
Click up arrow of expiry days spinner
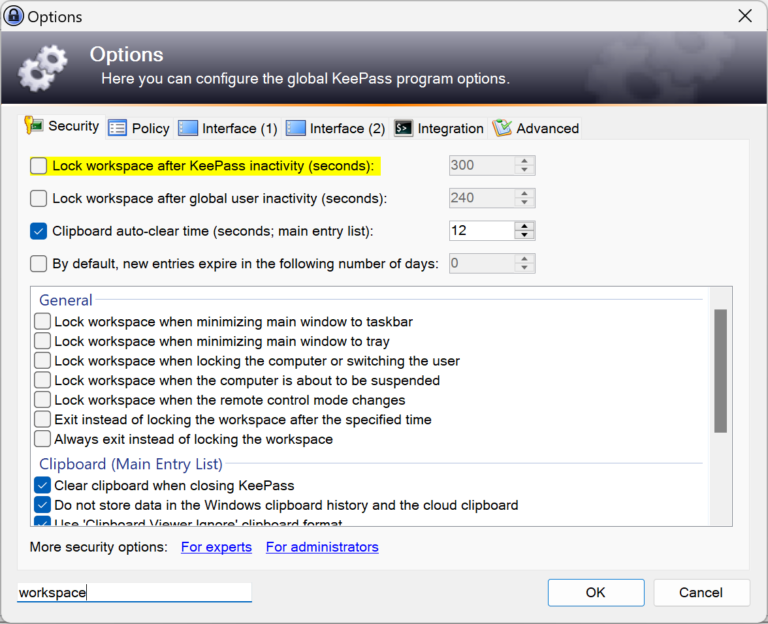point(525,259)
